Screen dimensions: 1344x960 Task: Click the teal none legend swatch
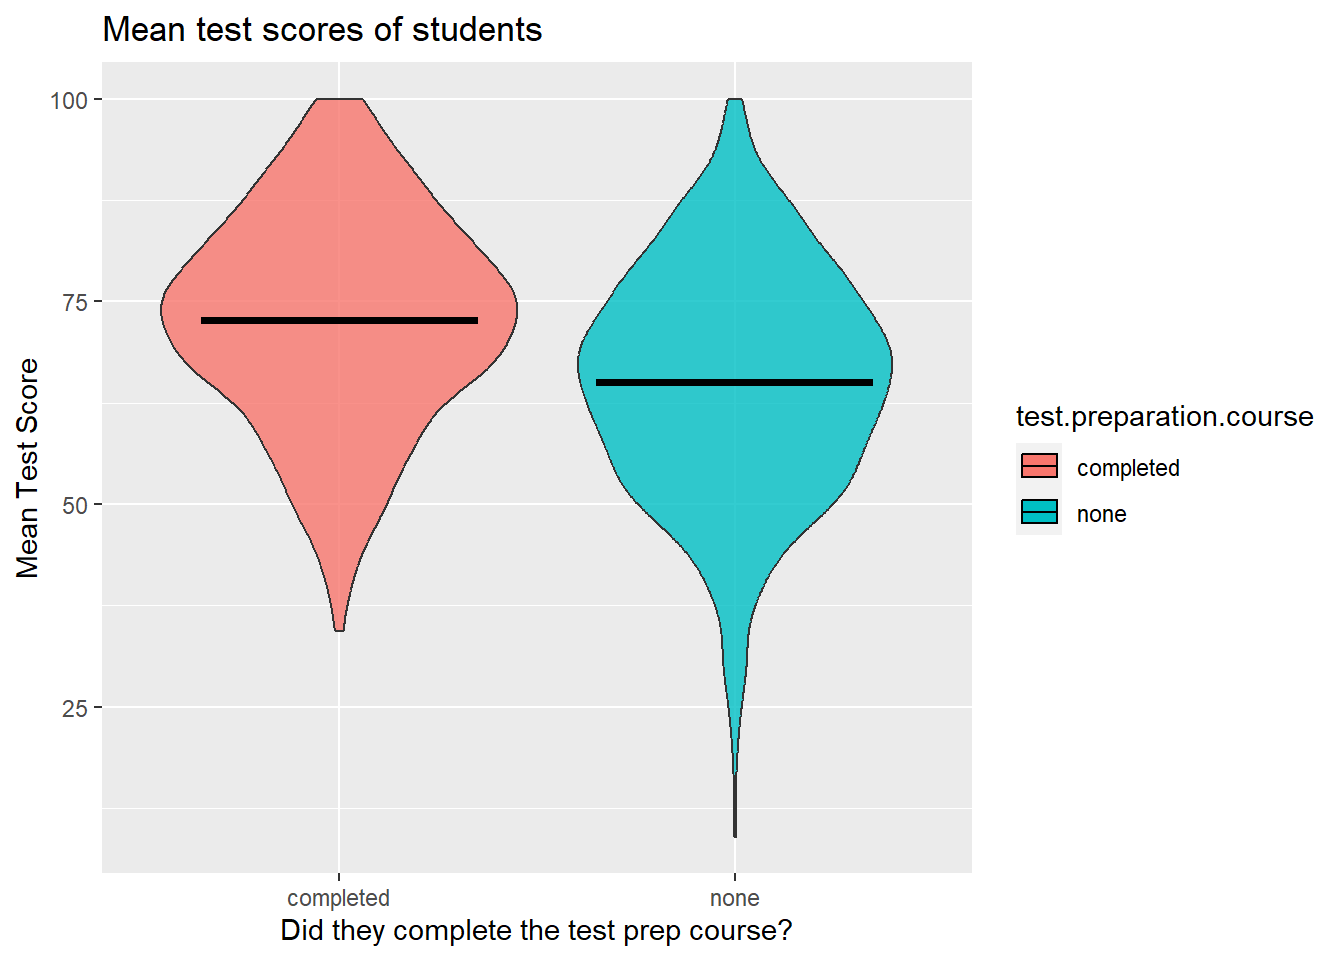1039,512
